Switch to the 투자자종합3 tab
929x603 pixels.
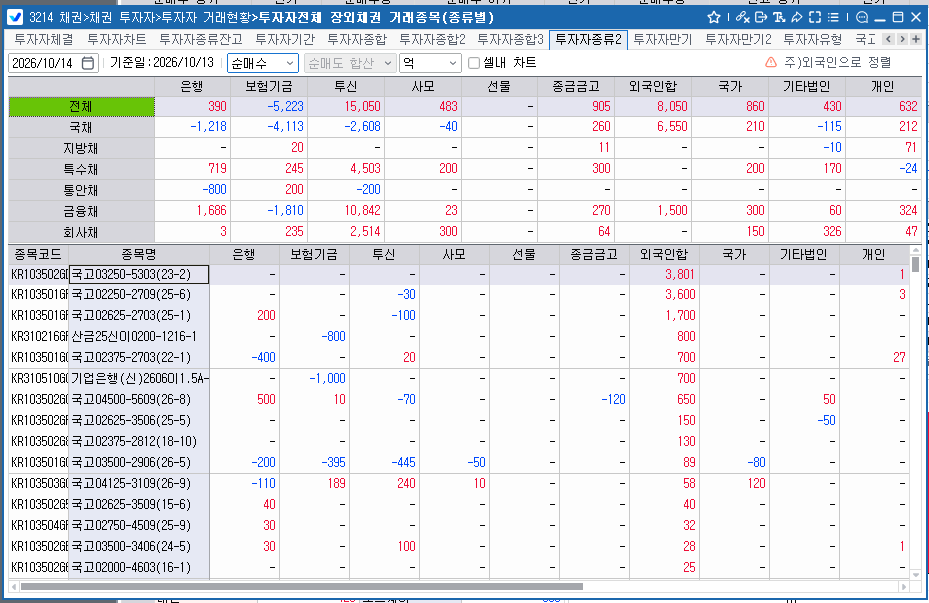(x=511, y=40)
